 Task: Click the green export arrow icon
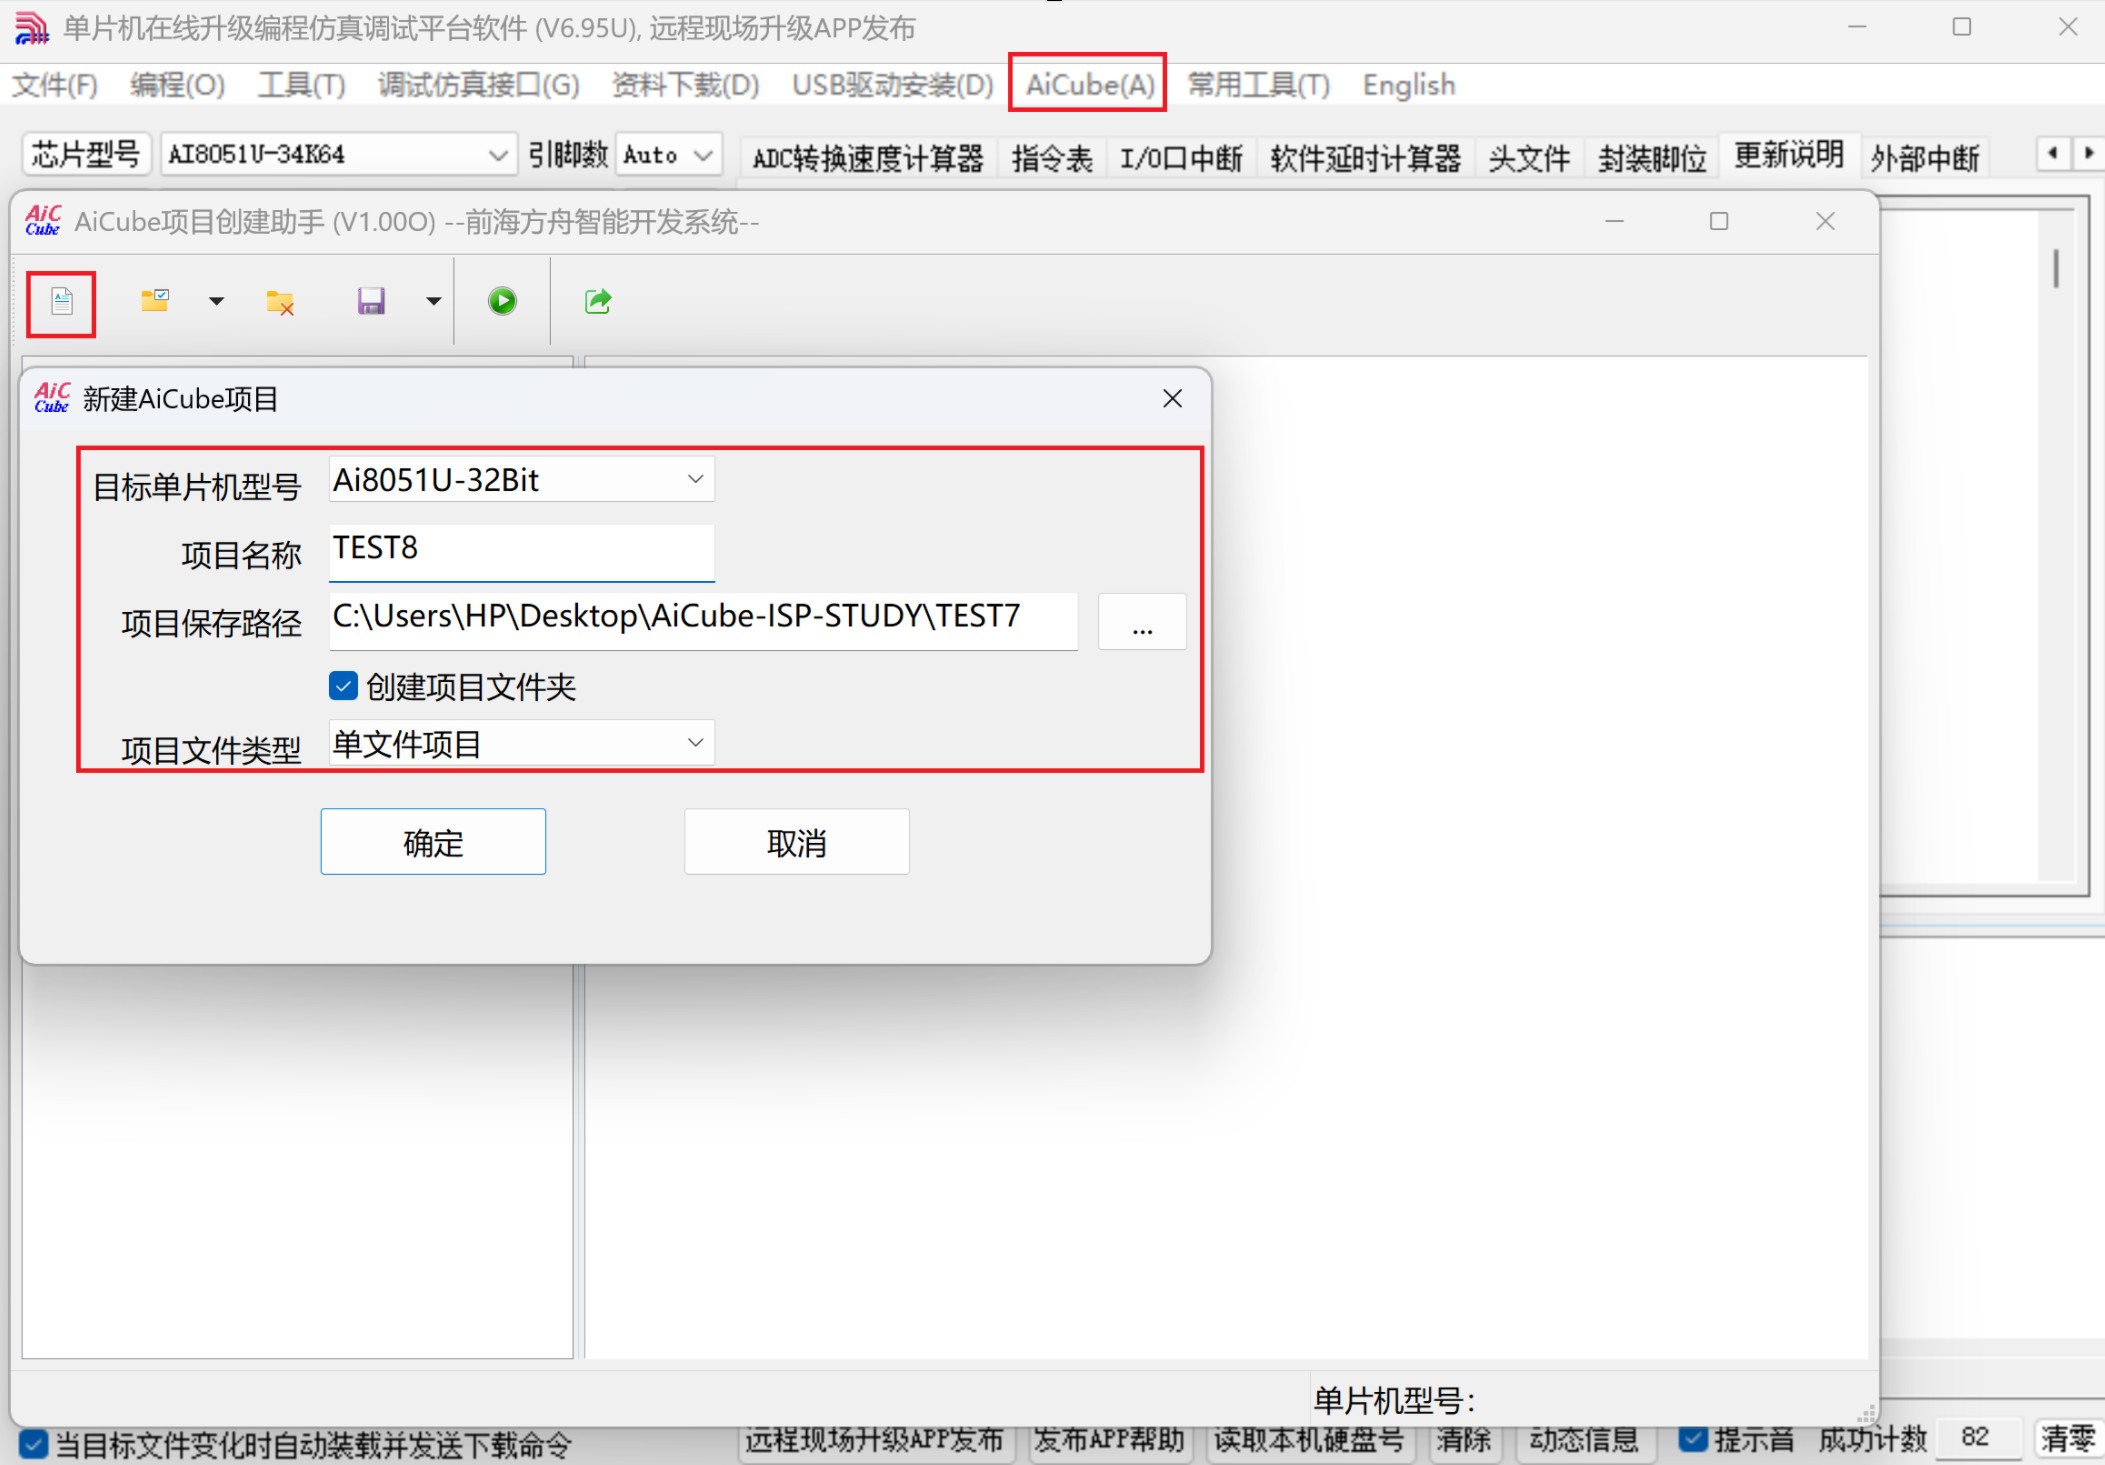coord(598,301)
